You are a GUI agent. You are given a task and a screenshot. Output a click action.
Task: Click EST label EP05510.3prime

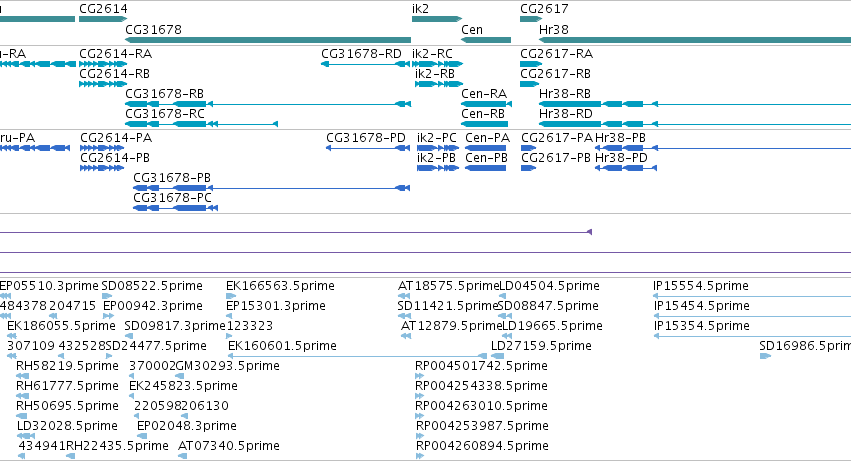pyautogui.click(x=49, y=286)
